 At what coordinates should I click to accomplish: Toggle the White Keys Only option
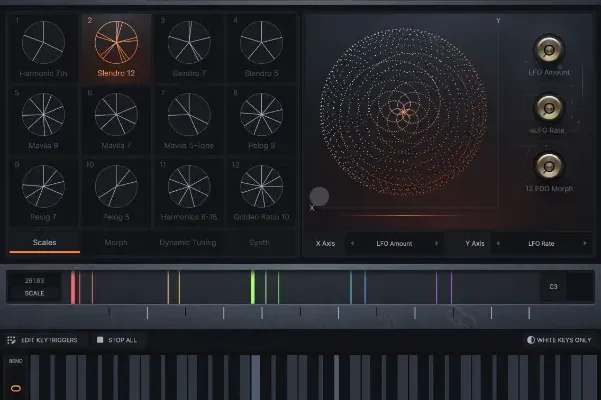tap(558, 340)
